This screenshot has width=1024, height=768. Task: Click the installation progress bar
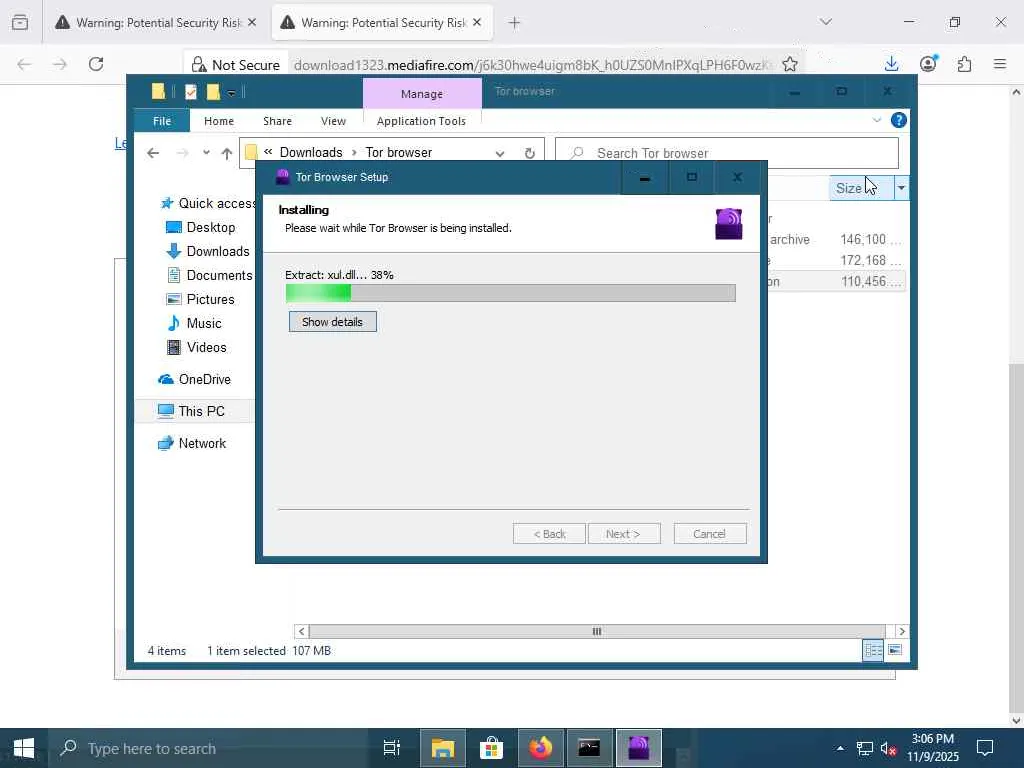pos(511,293)
